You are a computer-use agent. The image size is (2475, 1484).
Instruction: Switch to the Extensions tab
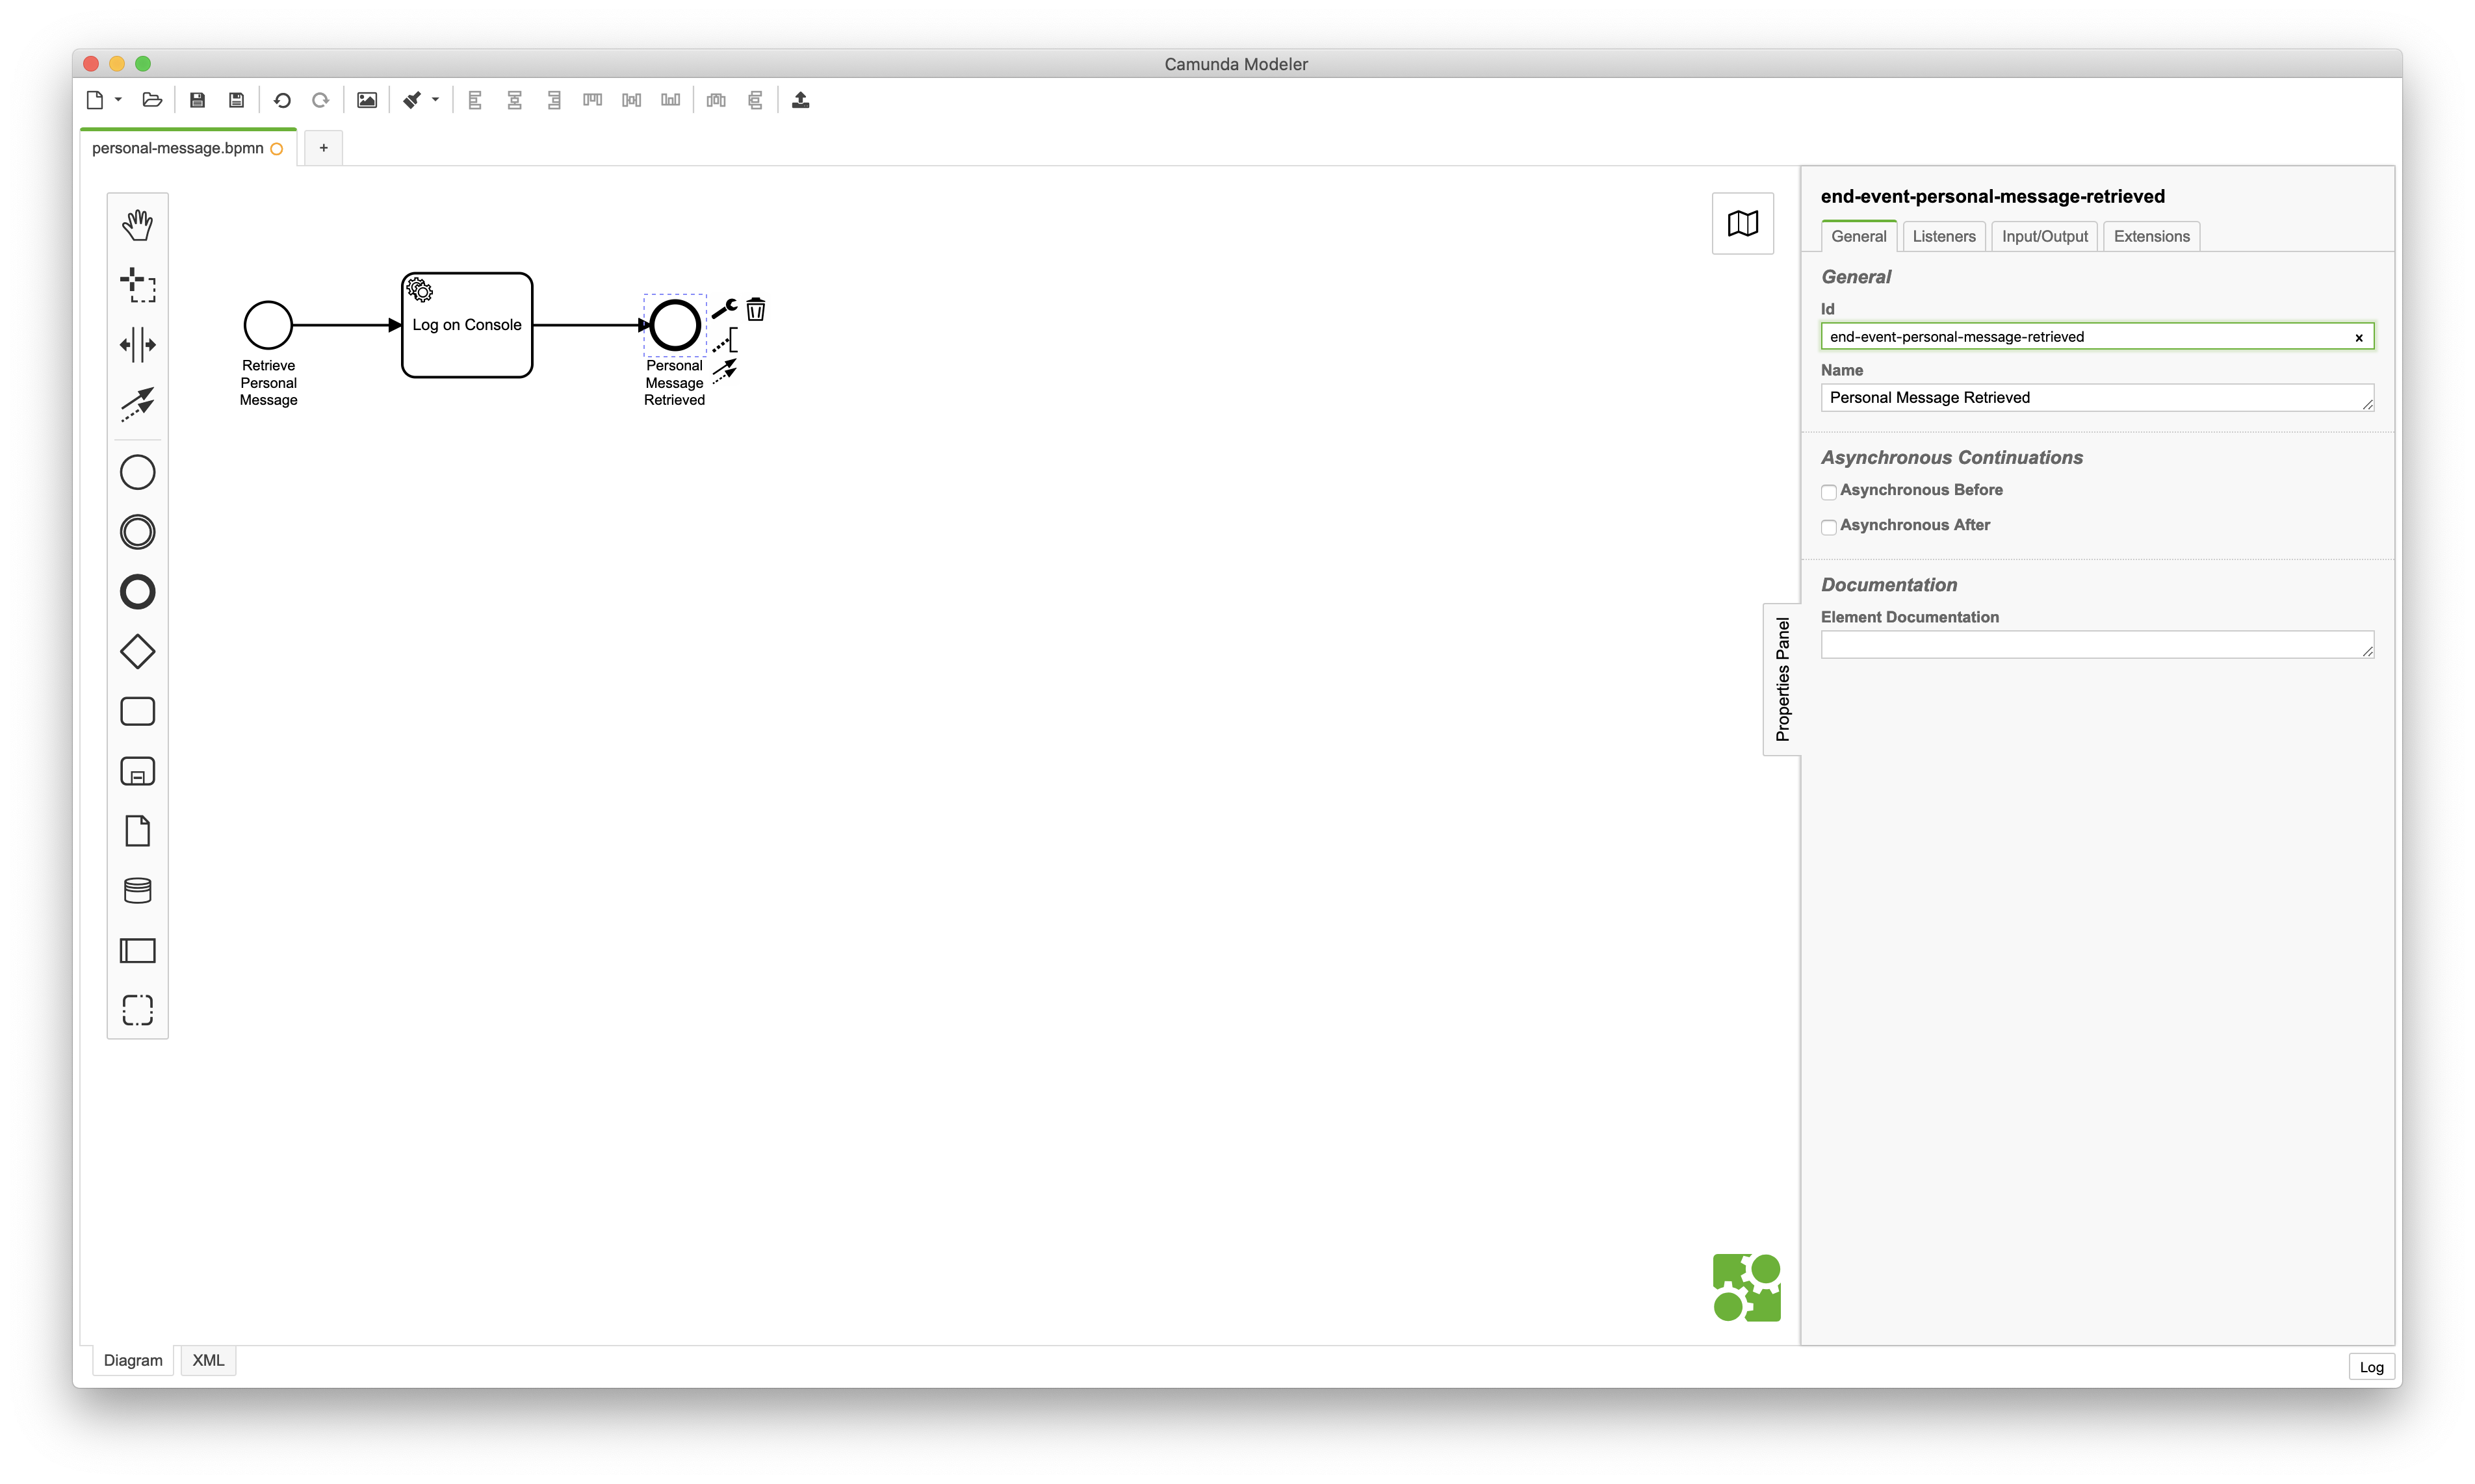pos(2151,236)
